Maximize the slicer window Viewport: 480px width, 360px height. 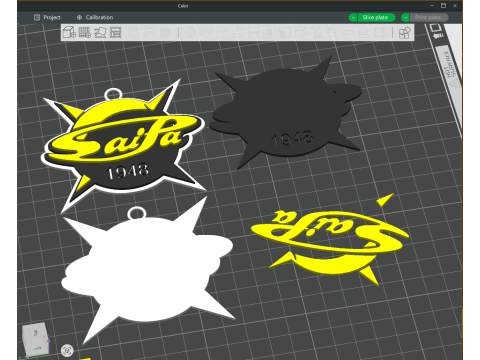click(443, 6)
